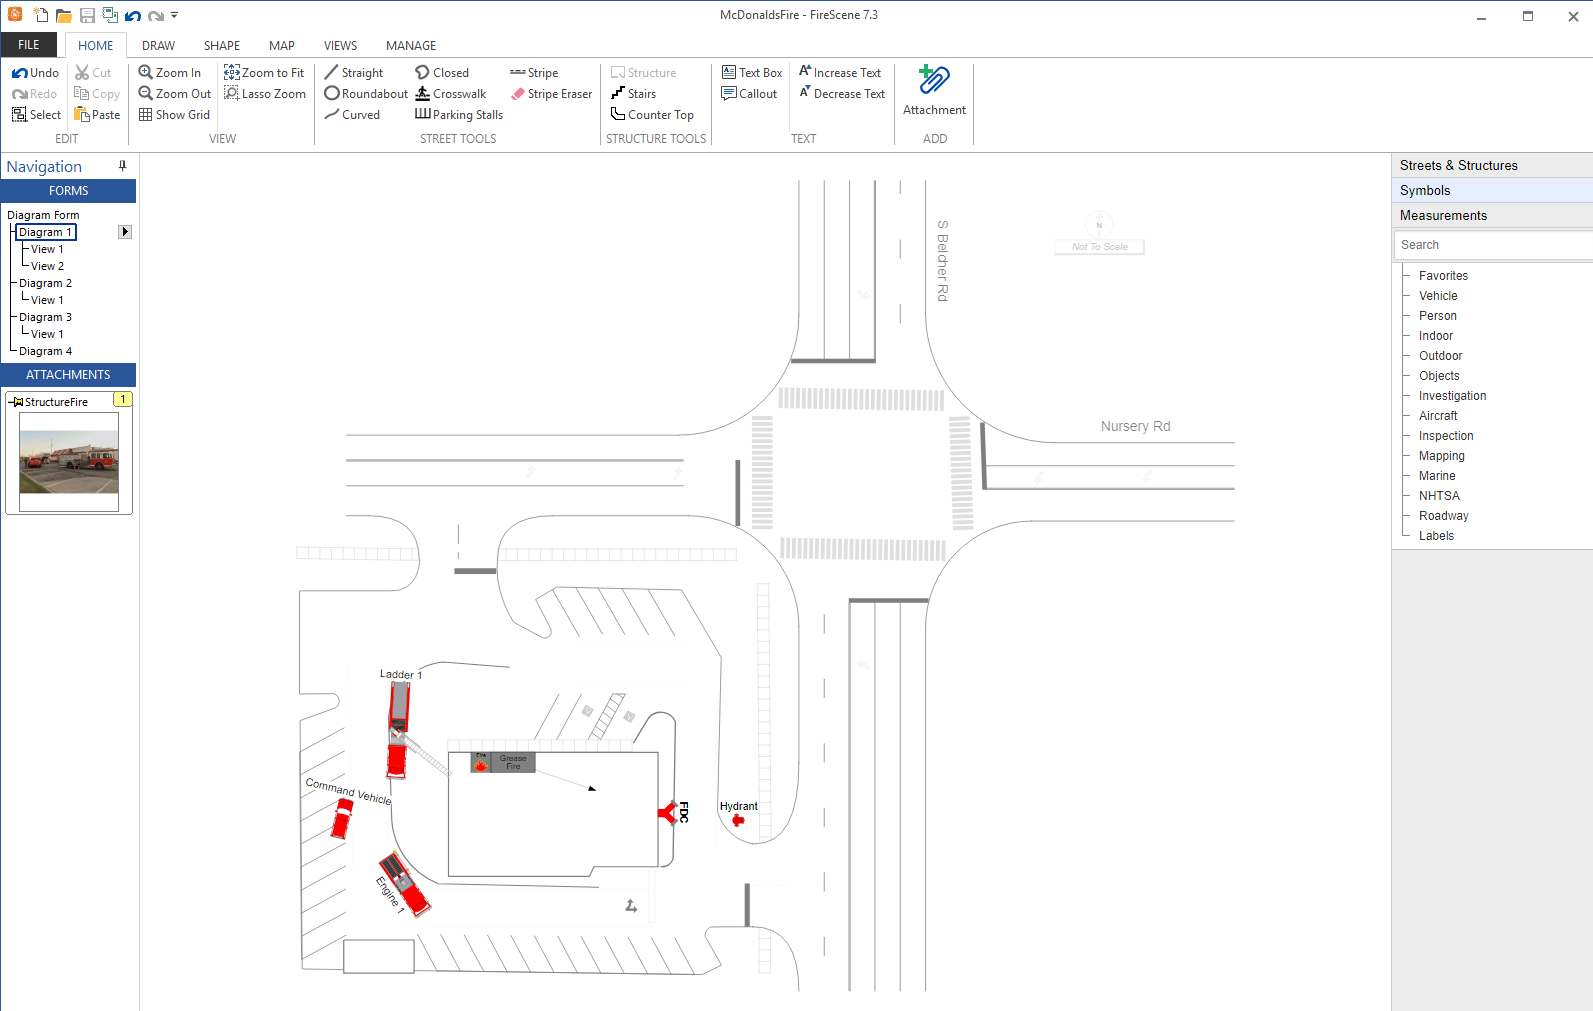Image resolution: width=1593 pixels, height=1011 pixels.
Task: Select the Stripe tool
Action: [534, 73]
